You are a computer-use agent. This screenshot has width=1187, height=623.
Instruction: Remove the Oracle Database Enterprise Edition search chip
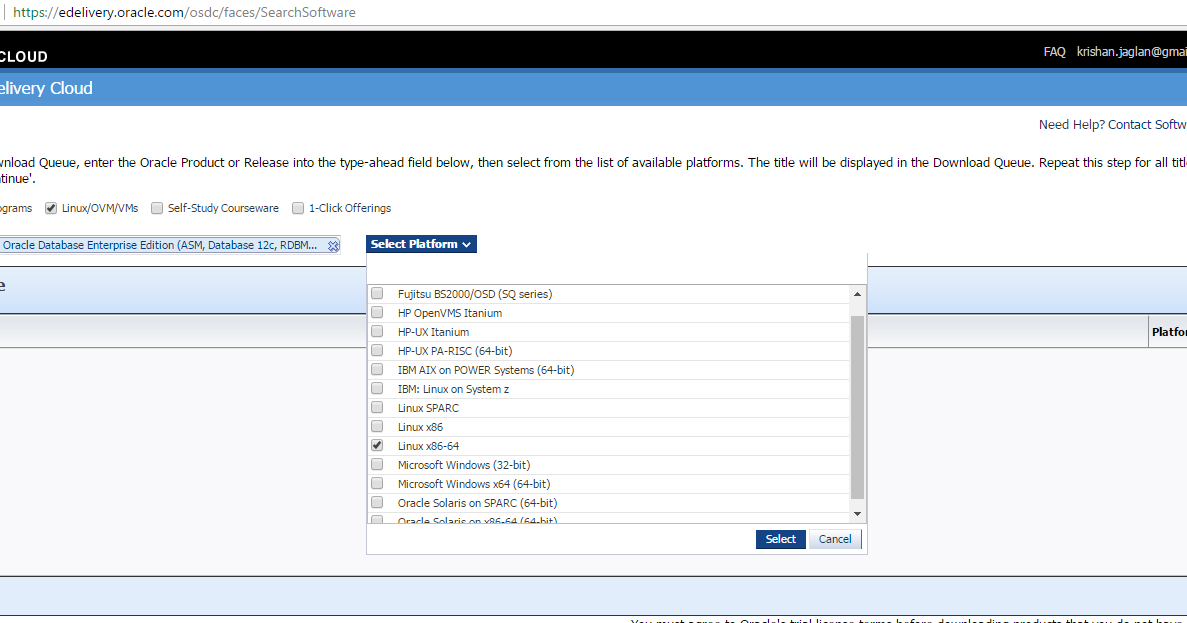click(333, 246)
